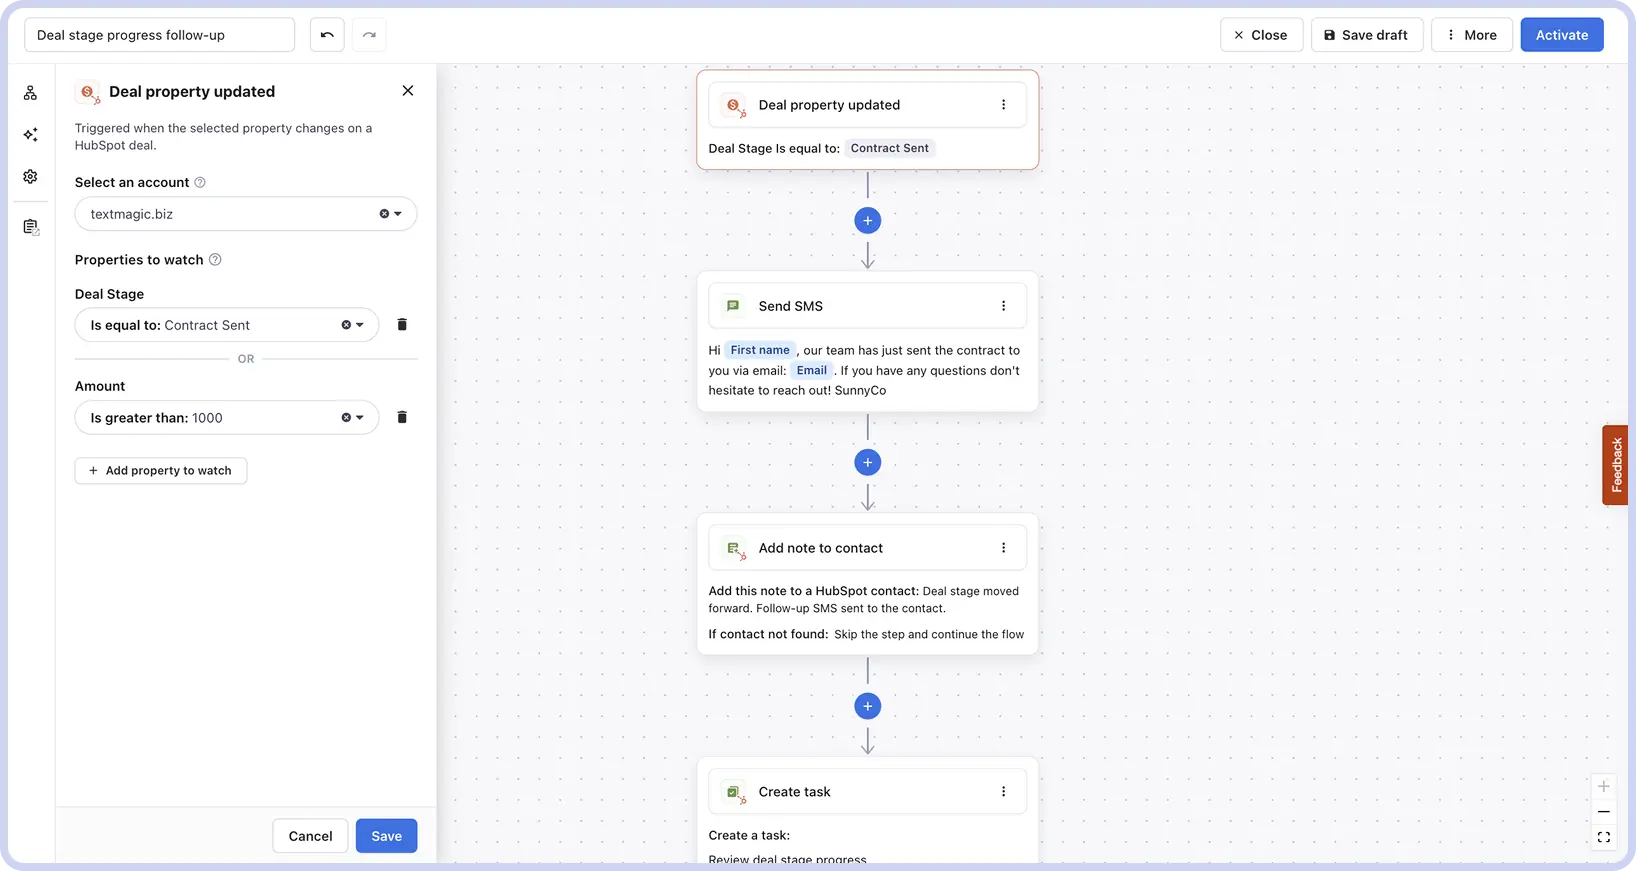
Task: Expand the account dropdown showing textmagic.biz
Action: coord(398,214)
